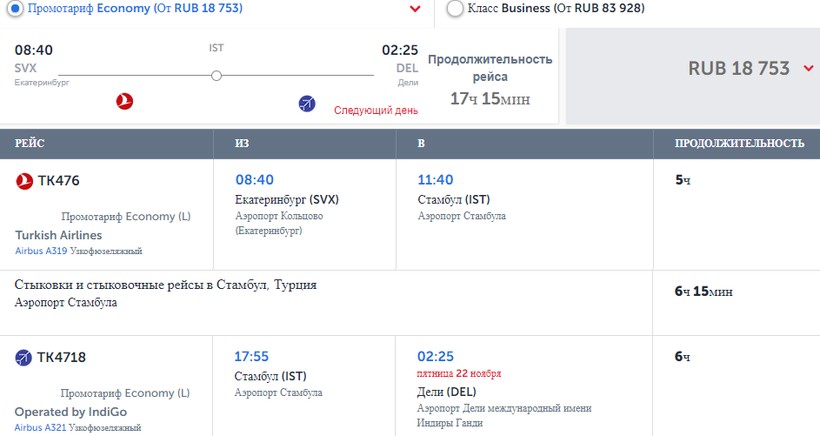Click the РЕЙС column header
The image size is (820, 436).
30,144
